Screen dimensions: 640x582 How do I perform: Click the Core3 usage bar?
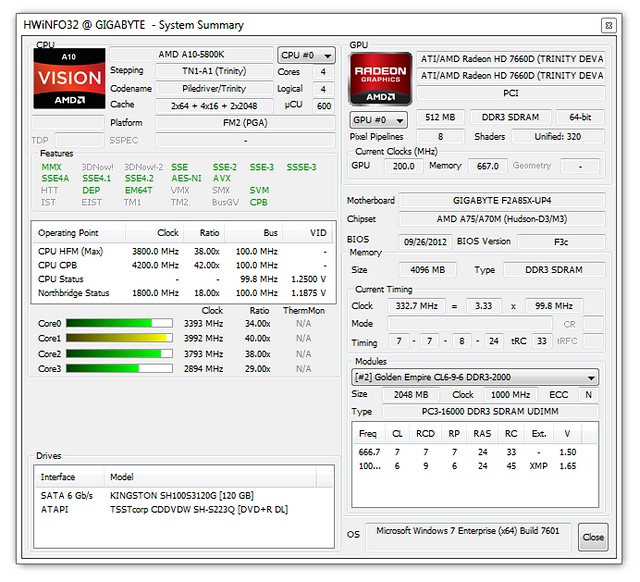click(x=119, y=369)
